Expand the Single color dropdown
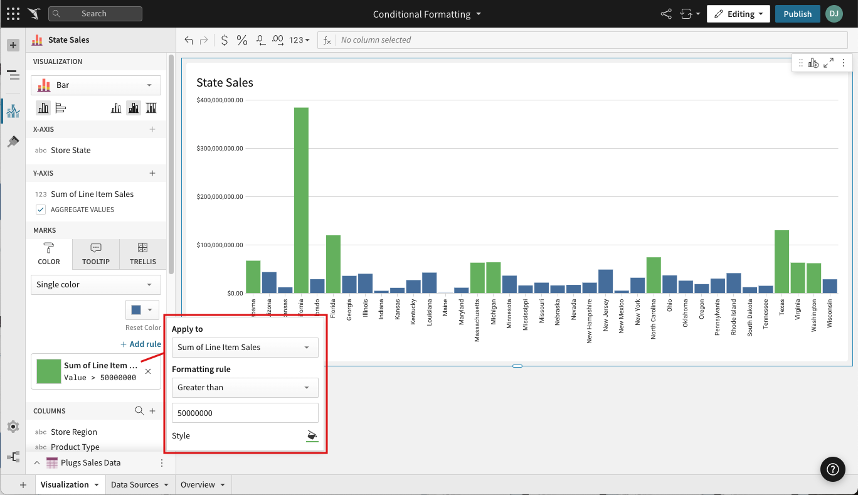 (96, 284)
